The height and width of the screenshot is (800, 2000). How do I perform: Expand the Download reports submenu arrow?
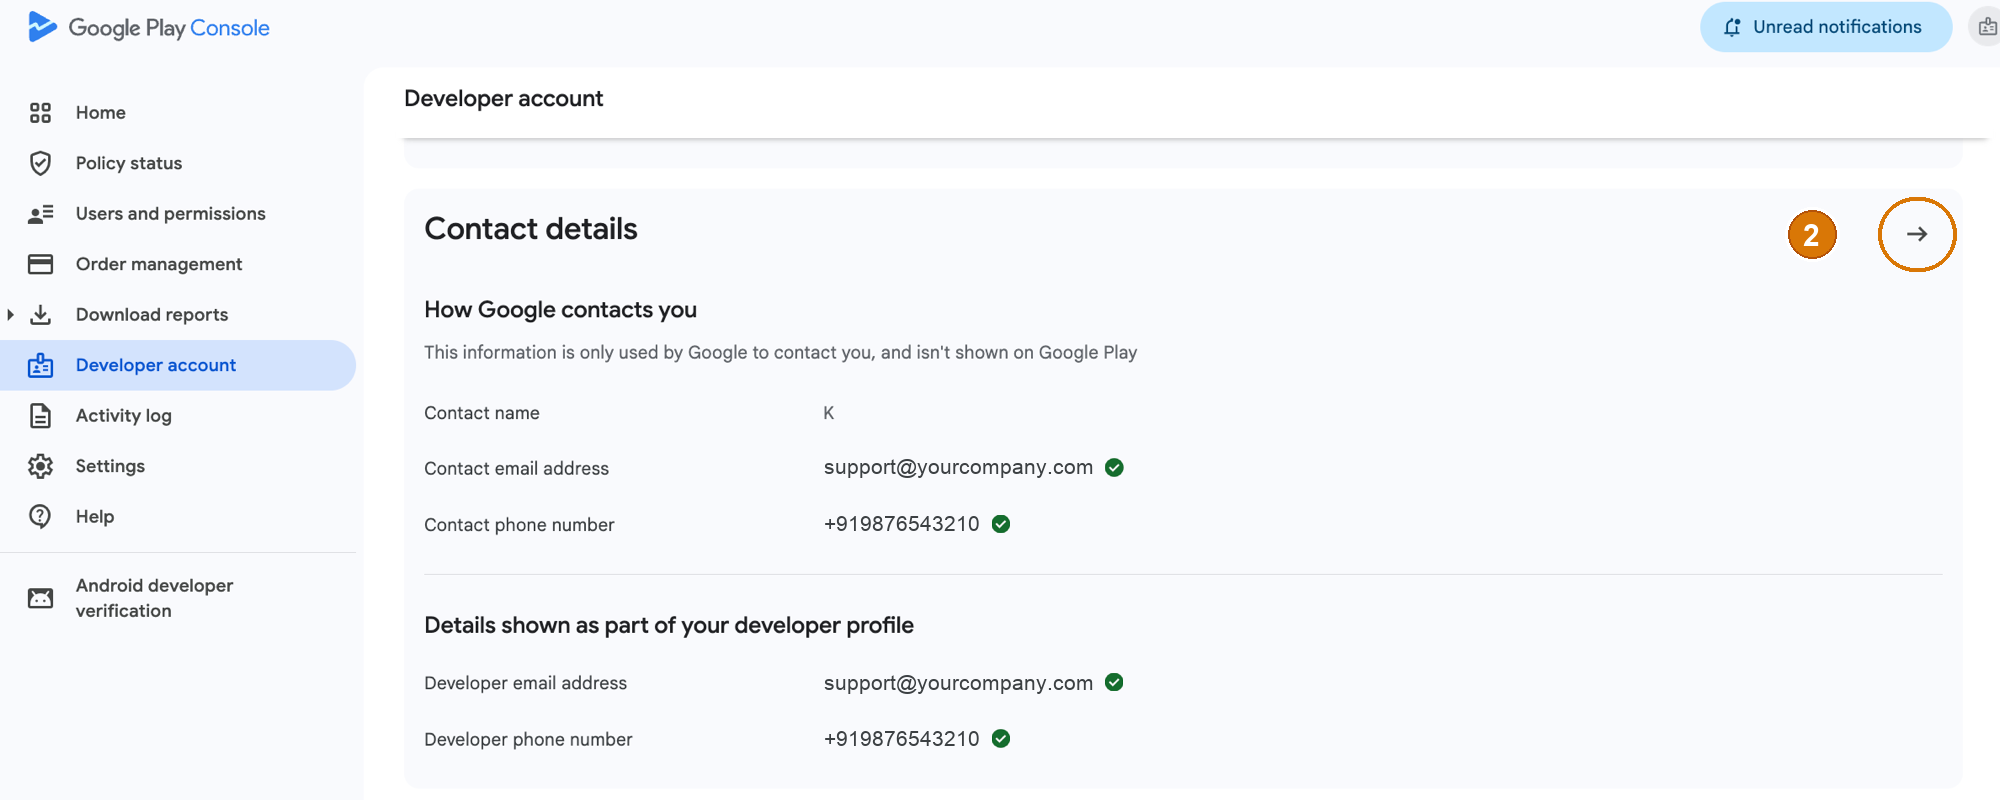tap(10, 315)
